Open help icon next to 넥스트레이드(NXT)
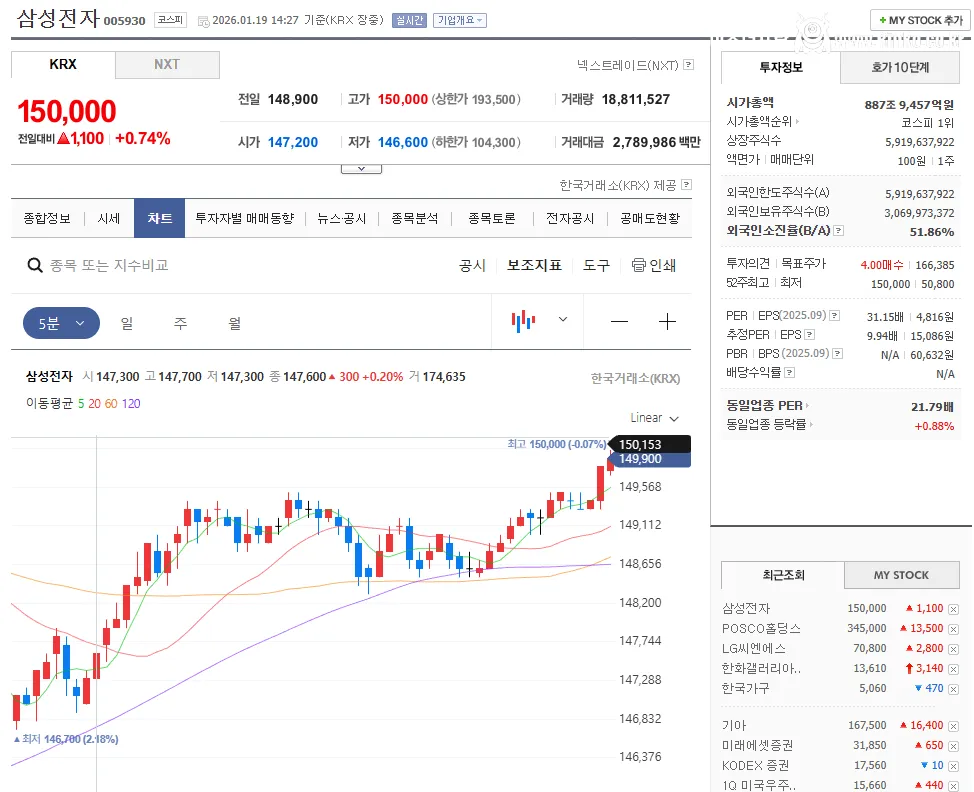 click(x=688, y=65)
